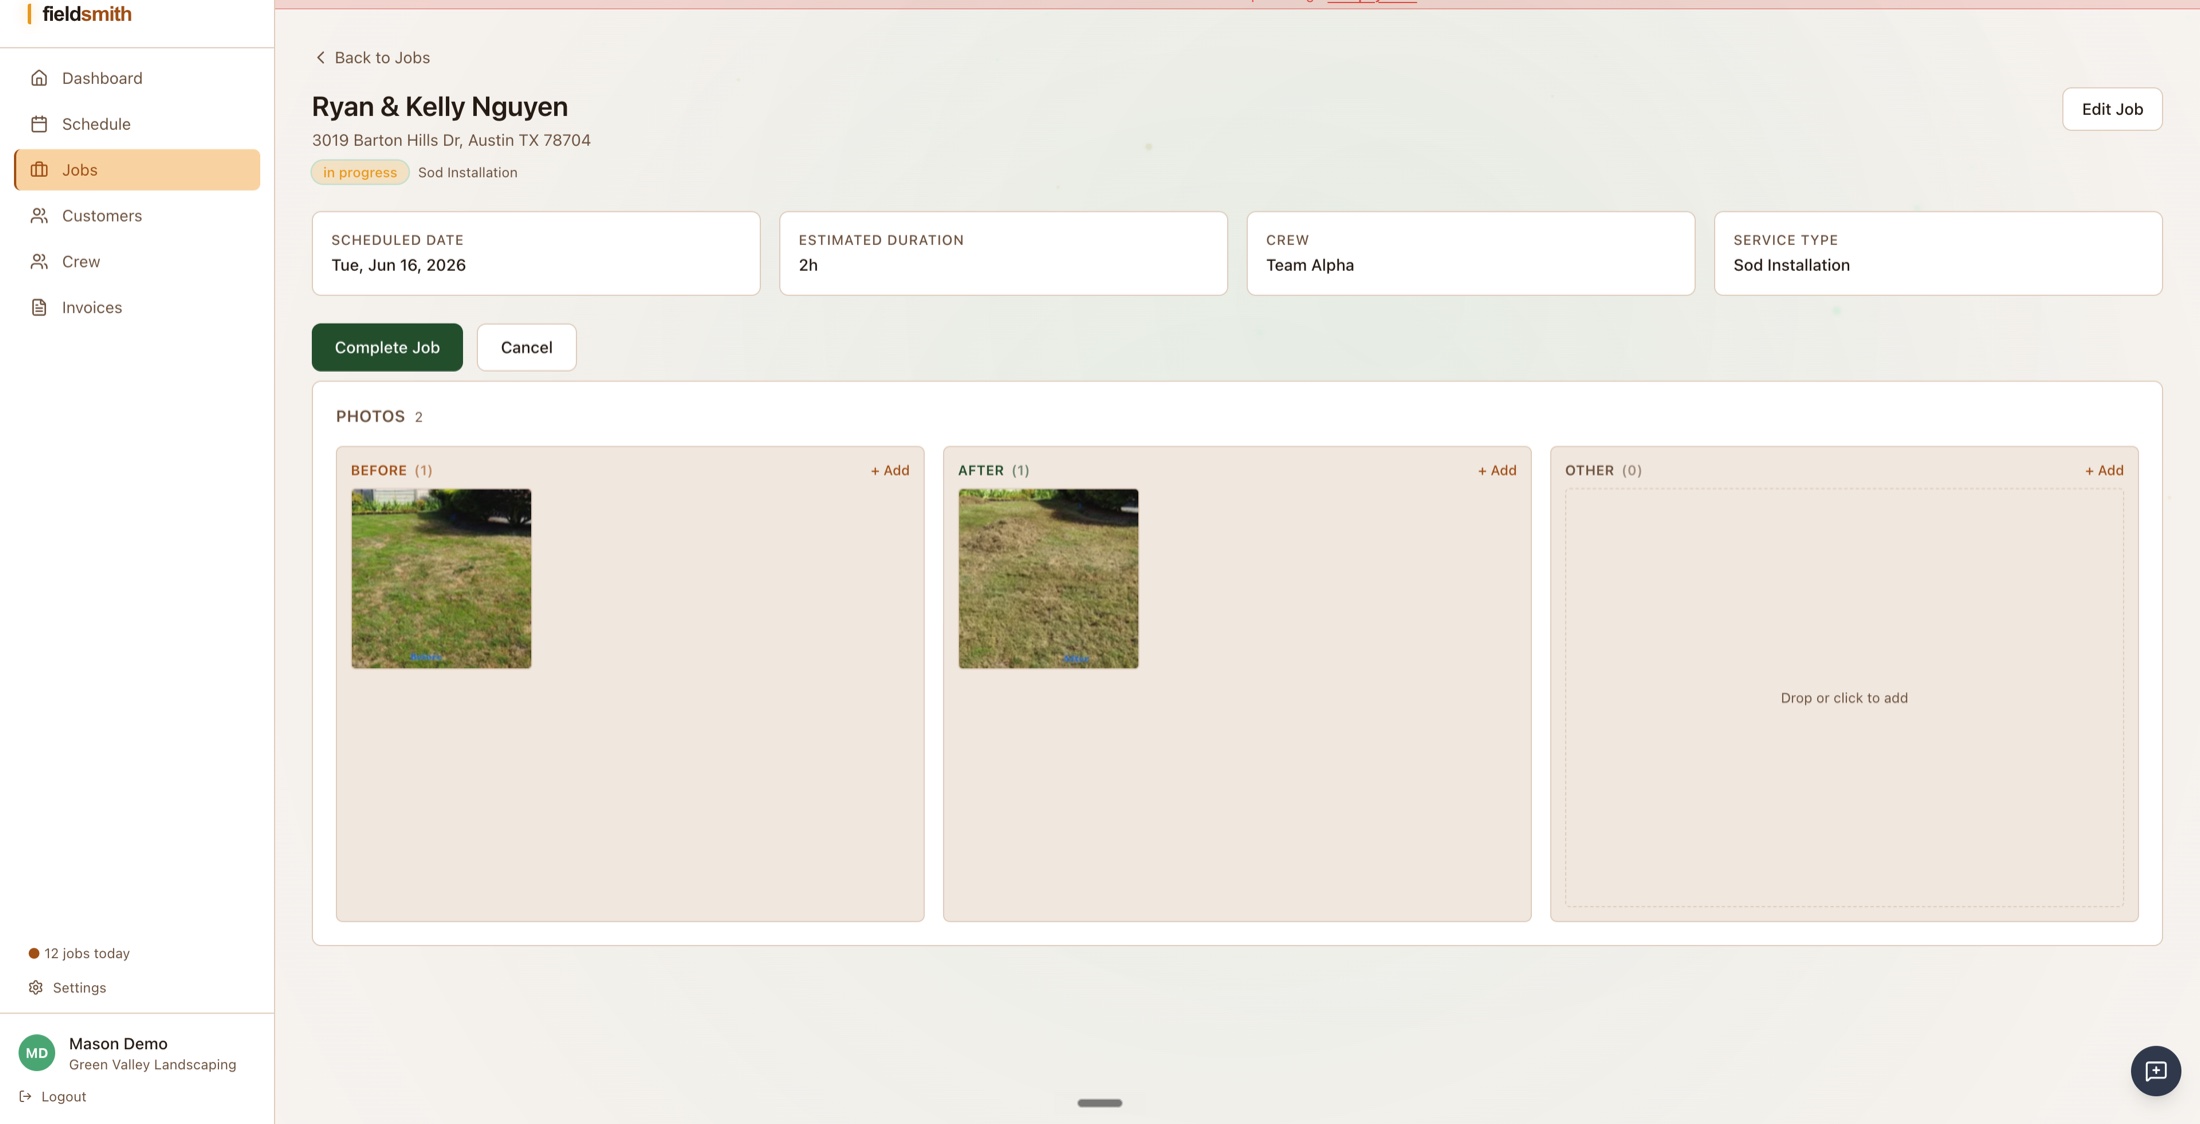Add a photo to AFTER section

pos(1496,470)
